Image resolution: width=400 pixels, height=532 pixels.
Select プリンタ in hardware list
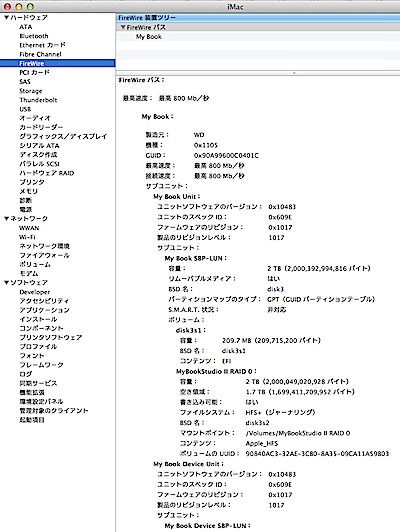coord(32,182)
